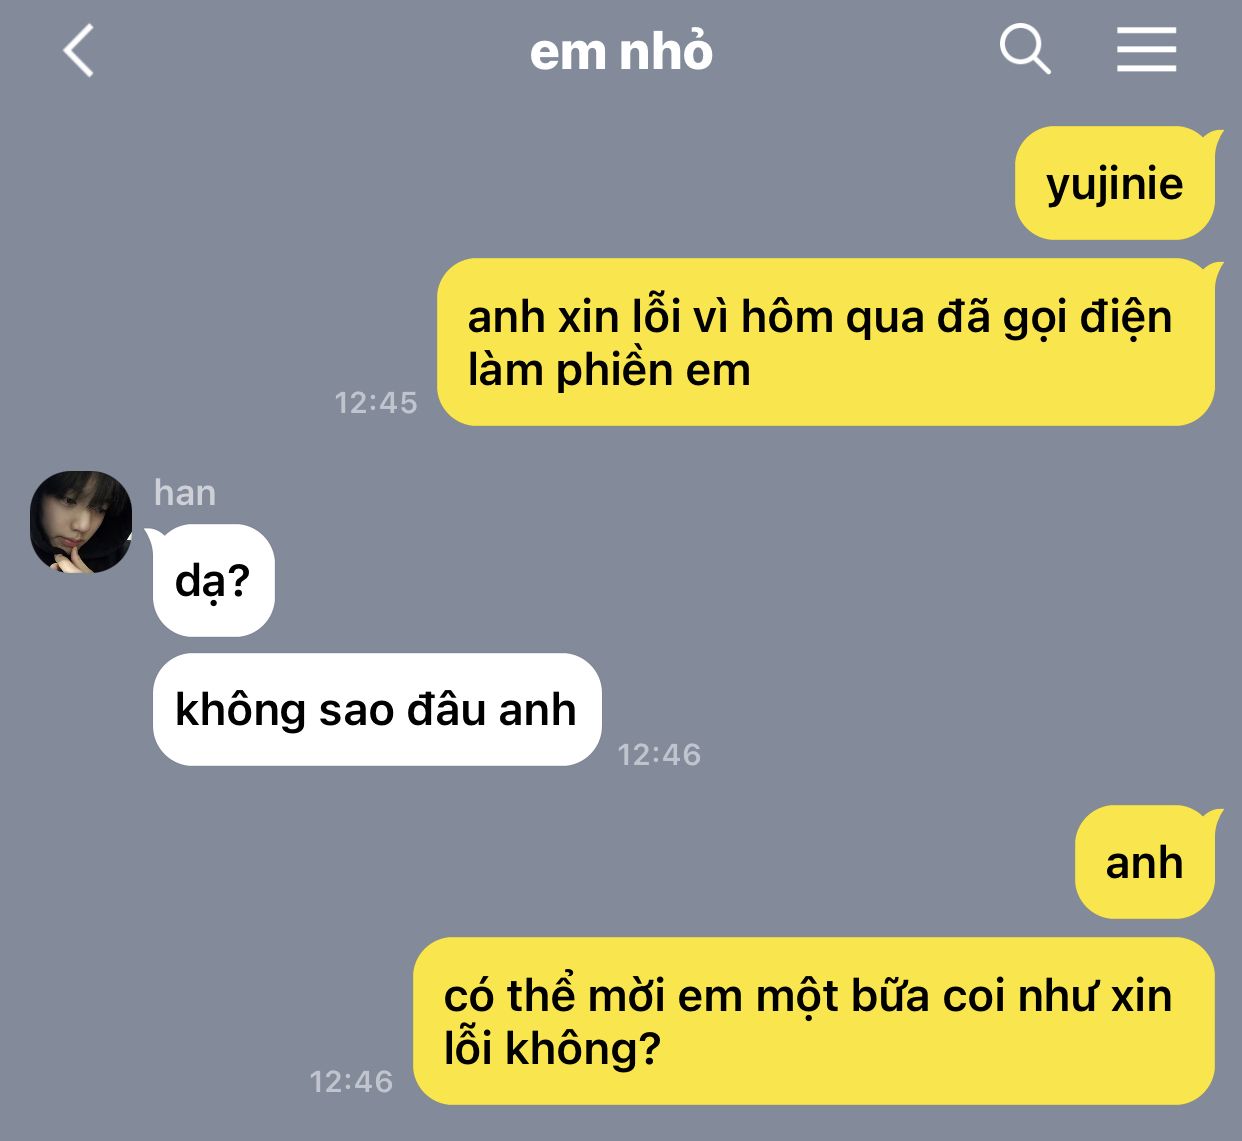
Task: Select the 'dạ?' message bubble
Action: (213, 580)
